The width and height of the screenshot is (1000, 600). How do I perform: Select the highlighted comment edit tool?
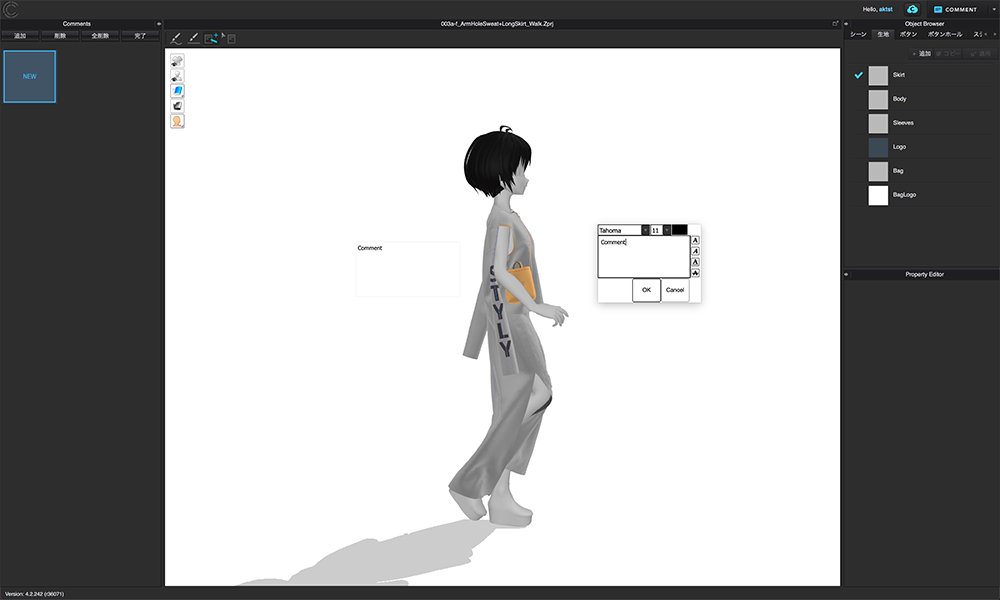(x=212, y=38)
